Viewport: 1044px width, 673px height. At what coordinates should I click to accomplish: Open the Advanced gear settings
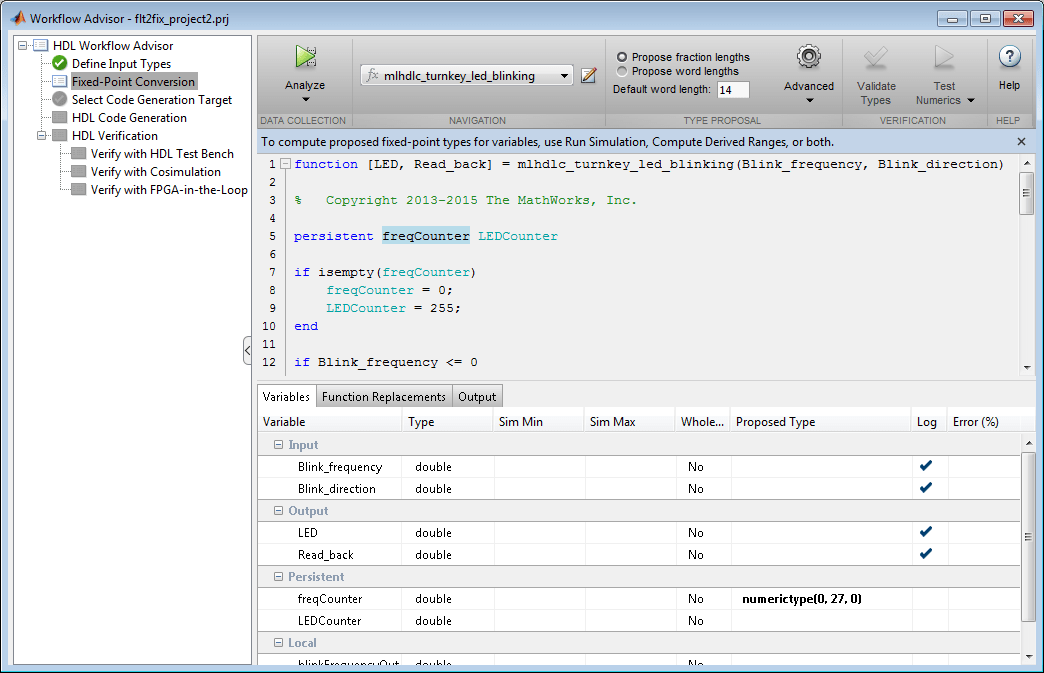tap(808, 57)
